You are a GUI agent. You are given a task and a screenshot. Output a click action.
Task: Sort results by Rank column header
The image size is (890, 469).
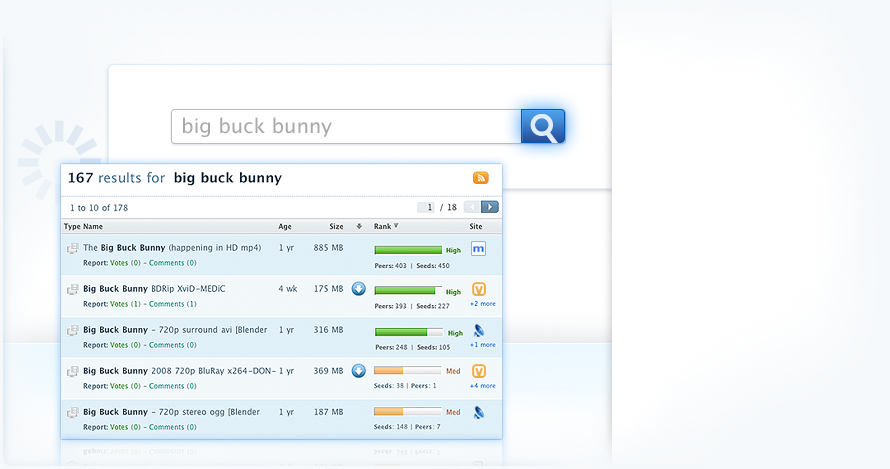click(386, 226)
